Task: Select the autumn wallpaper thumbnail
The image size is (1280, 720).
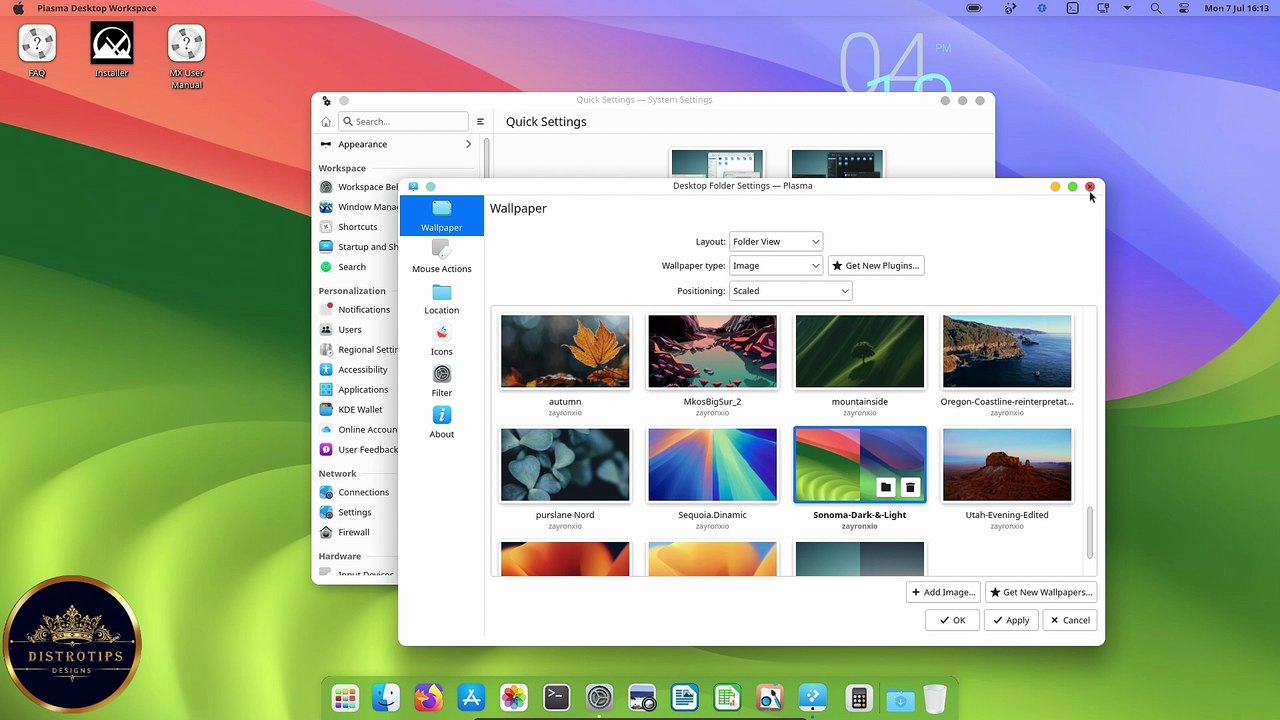Action: tap(565, 352)
